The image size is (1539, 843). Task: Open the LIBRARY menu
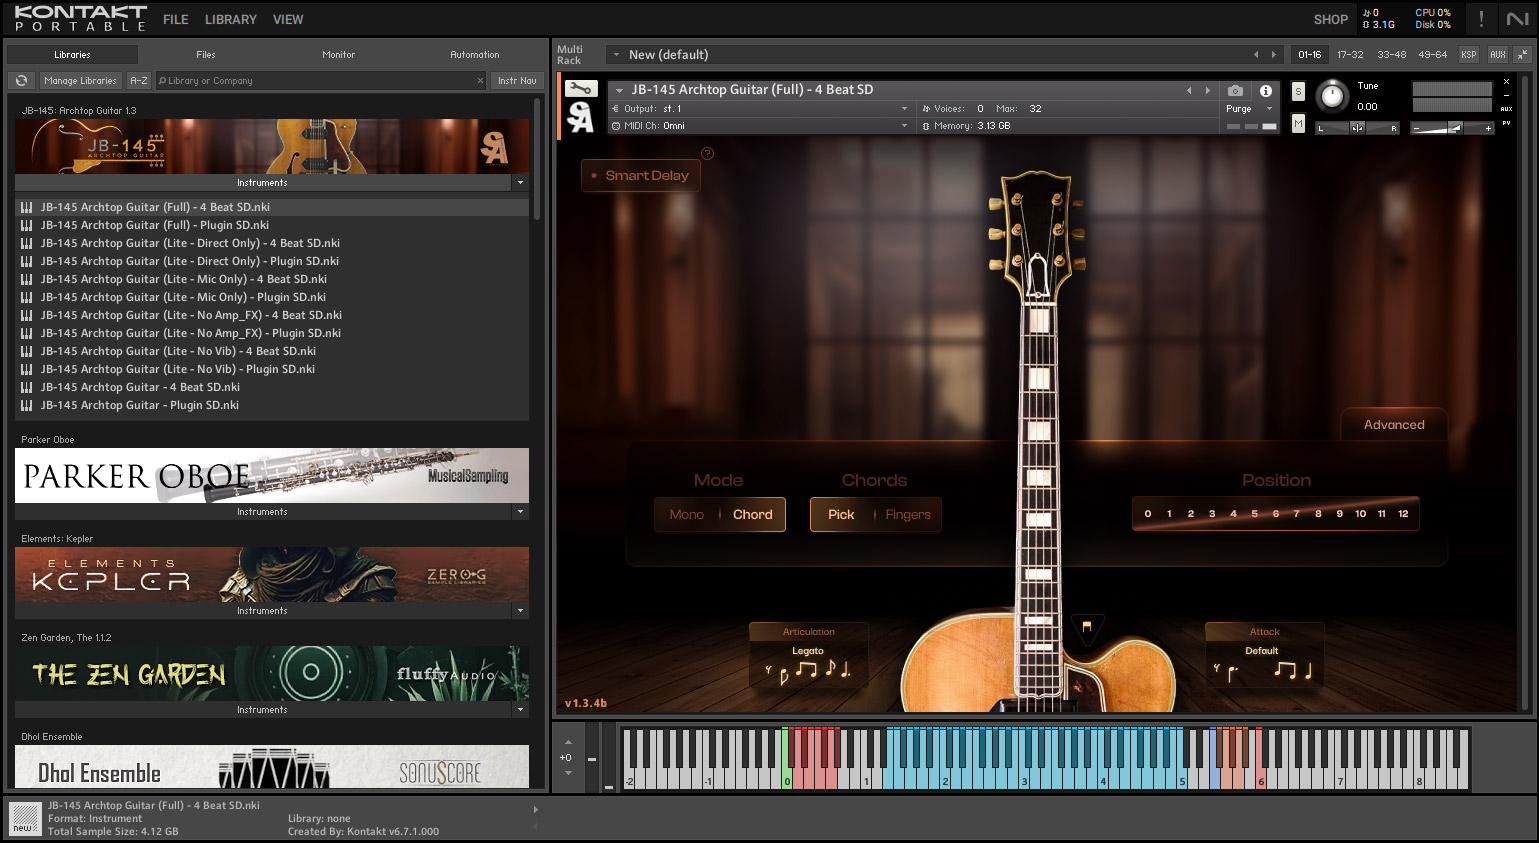coord(230,19)
